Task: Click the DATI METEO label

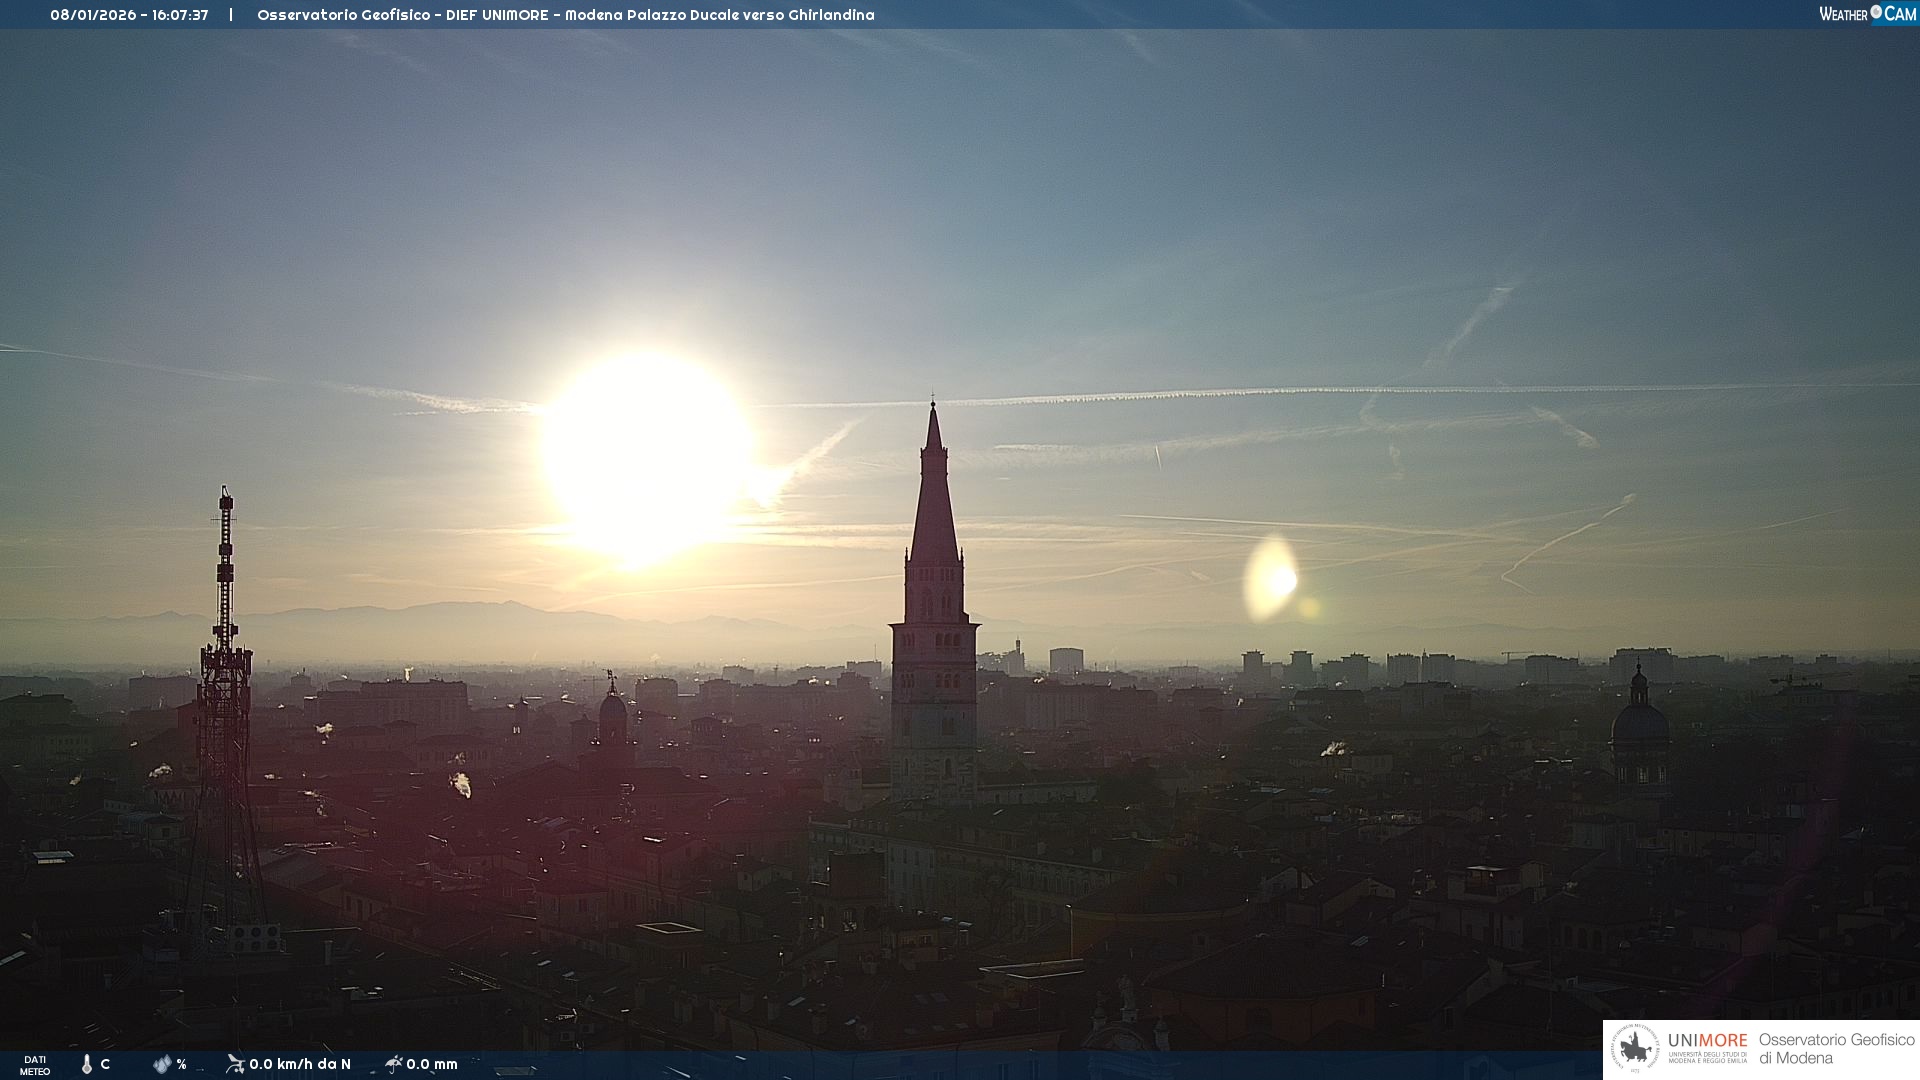Action: click(35, 1065)
